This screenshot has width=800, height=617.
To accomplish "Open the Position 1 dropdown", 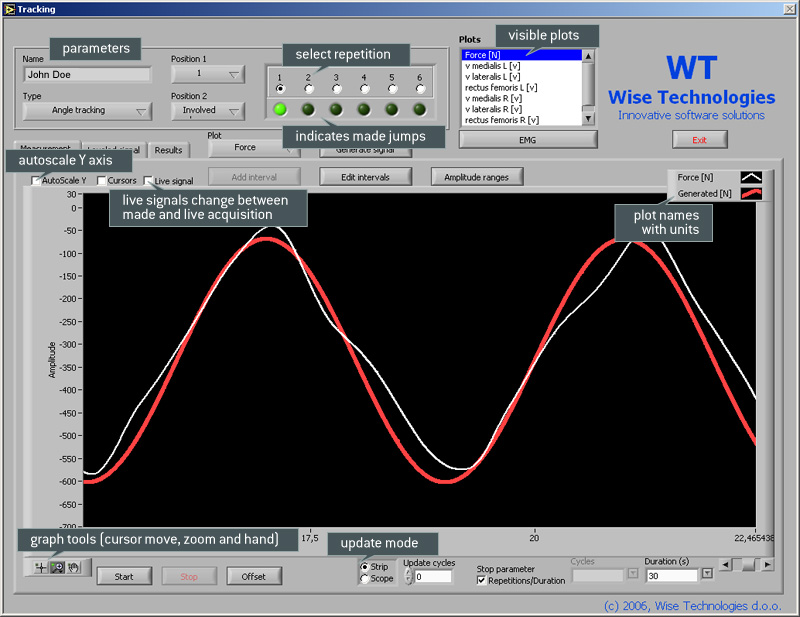I will coord(208,74).
